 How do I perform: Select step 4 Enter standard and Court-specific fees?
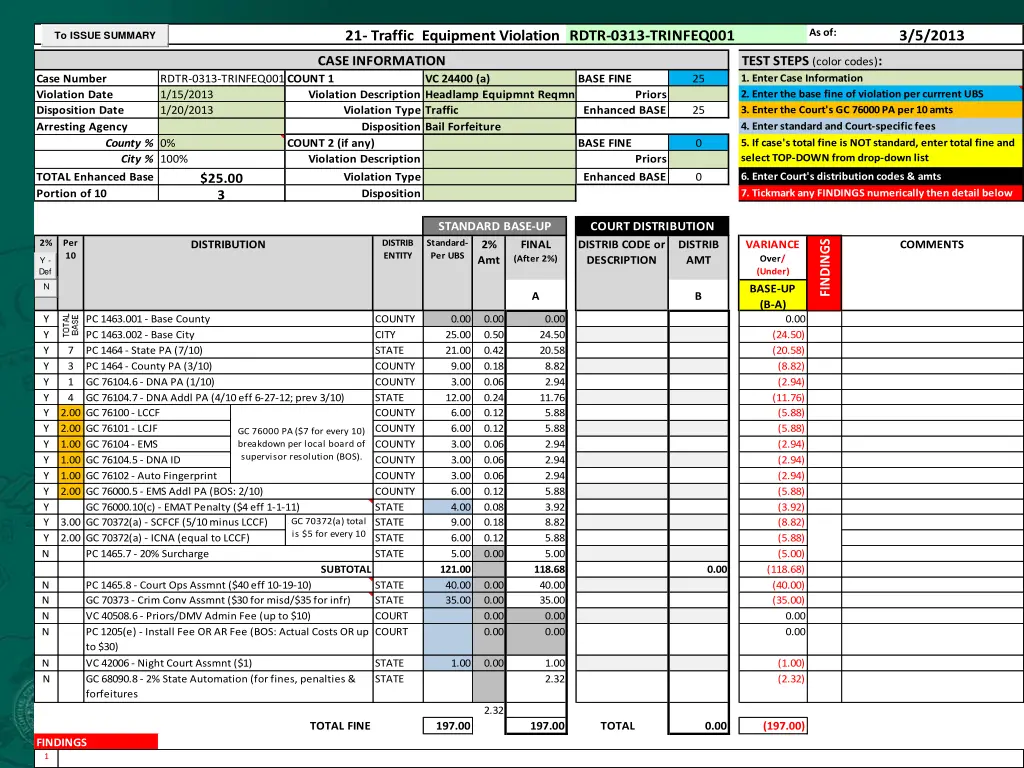[x=880, y=127]
